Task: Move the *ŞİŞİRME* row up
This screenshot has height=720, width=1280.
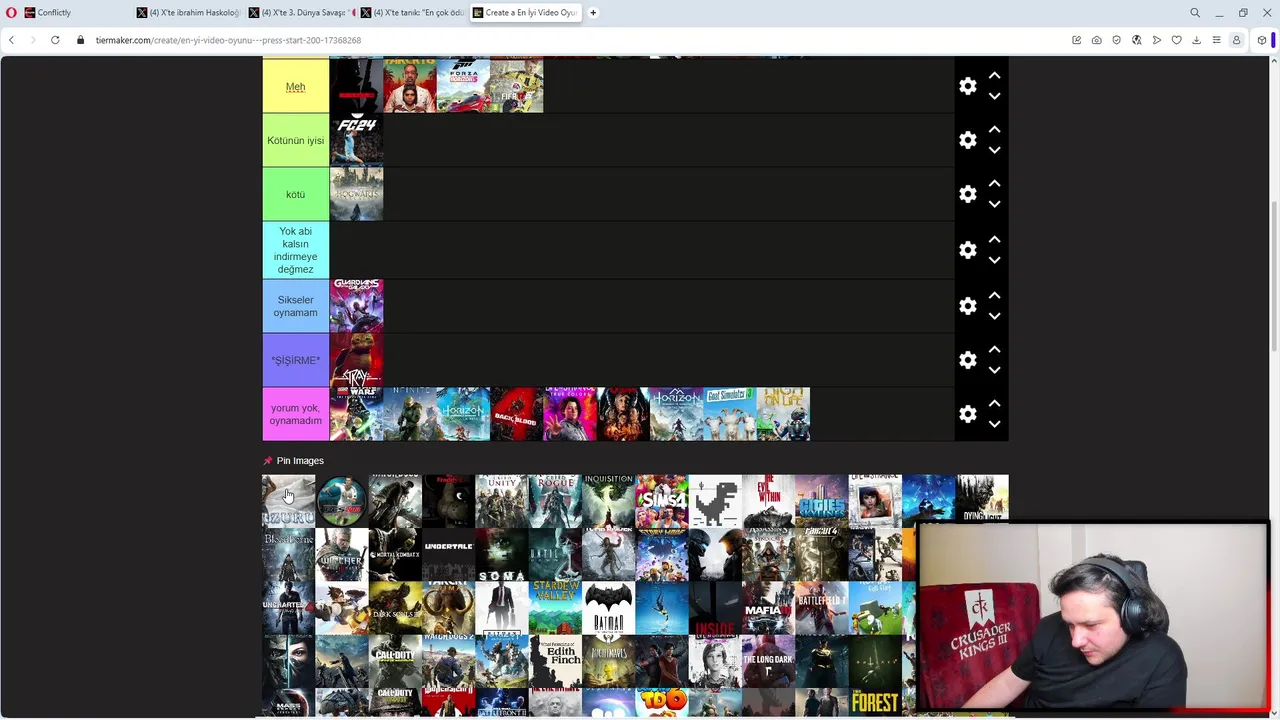Action: (x=994, y=350)
